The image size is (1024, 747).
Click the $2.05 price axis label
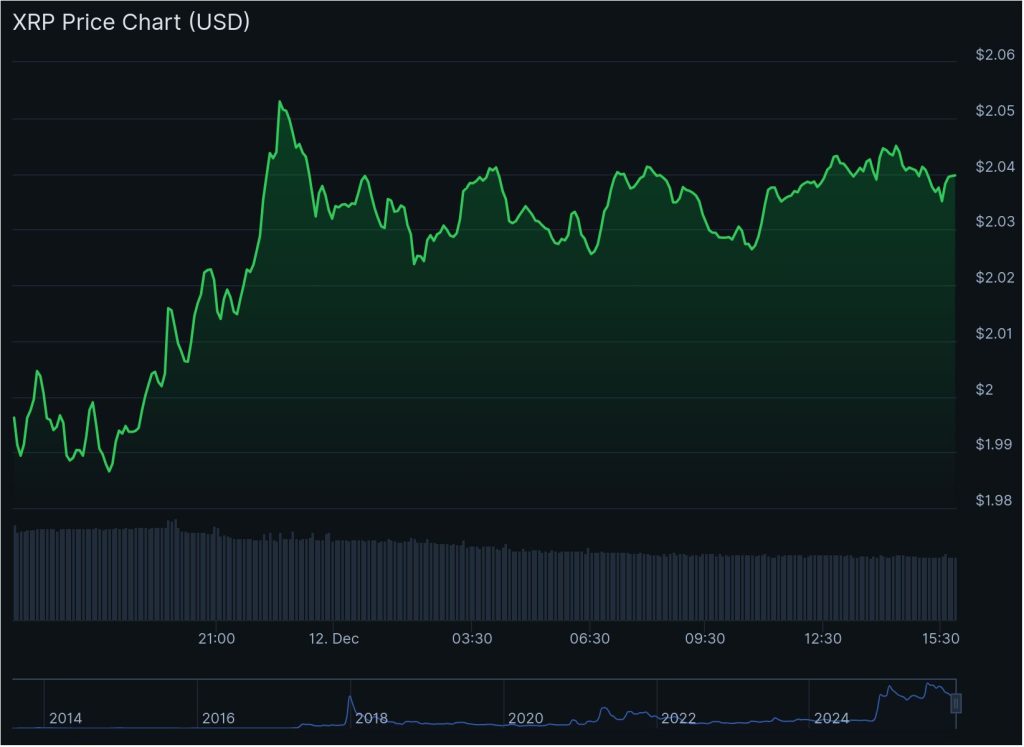(x=995, y=111)
